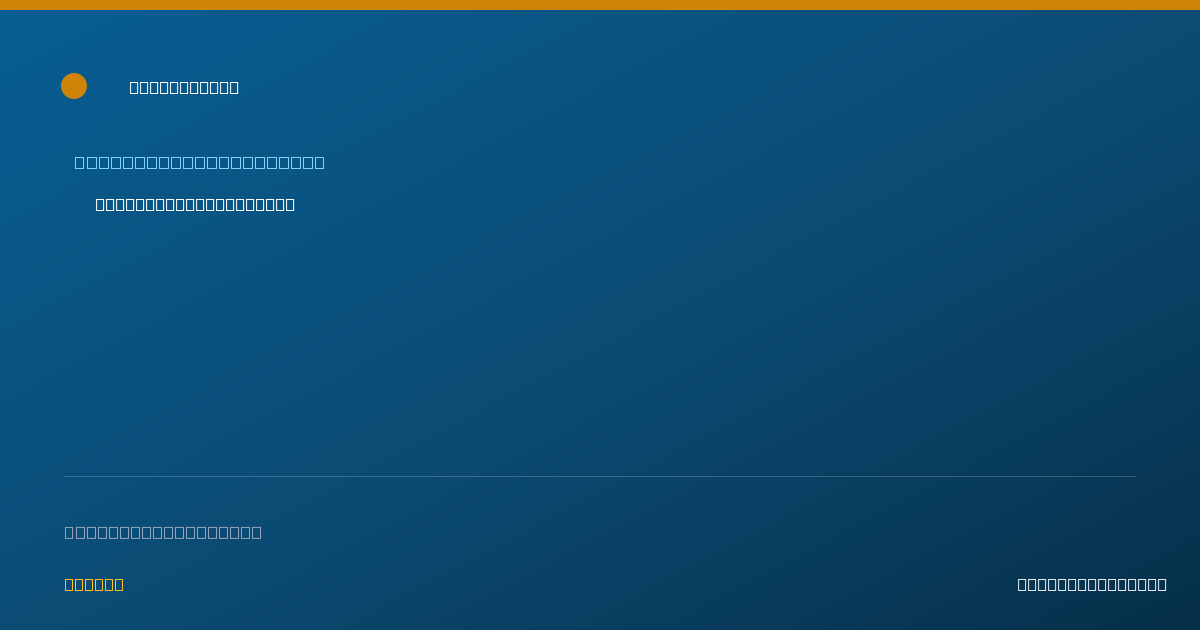This screenshot has width=1200, height=630.
Task: Click the white footer text at bottom right
Action: pos(1092,584)
